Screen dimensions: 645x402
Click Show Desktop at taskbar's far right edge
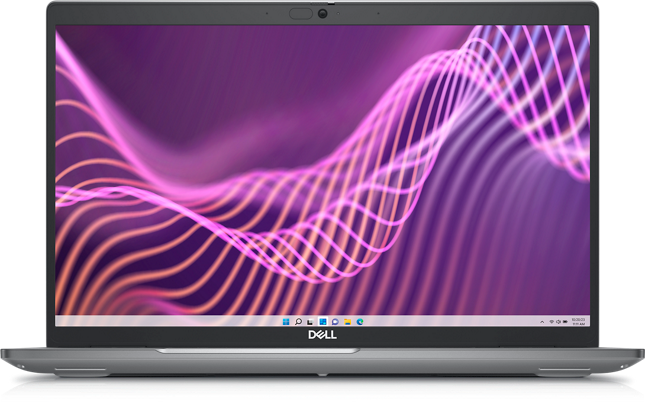click(590, 322)
